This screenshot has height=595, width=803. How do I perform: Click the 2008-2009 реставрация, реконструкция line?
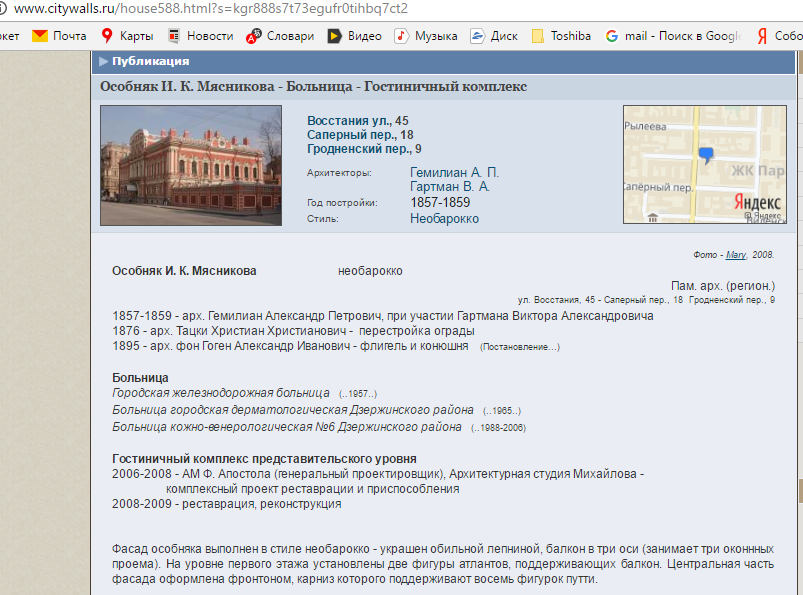tap(227, 504)
